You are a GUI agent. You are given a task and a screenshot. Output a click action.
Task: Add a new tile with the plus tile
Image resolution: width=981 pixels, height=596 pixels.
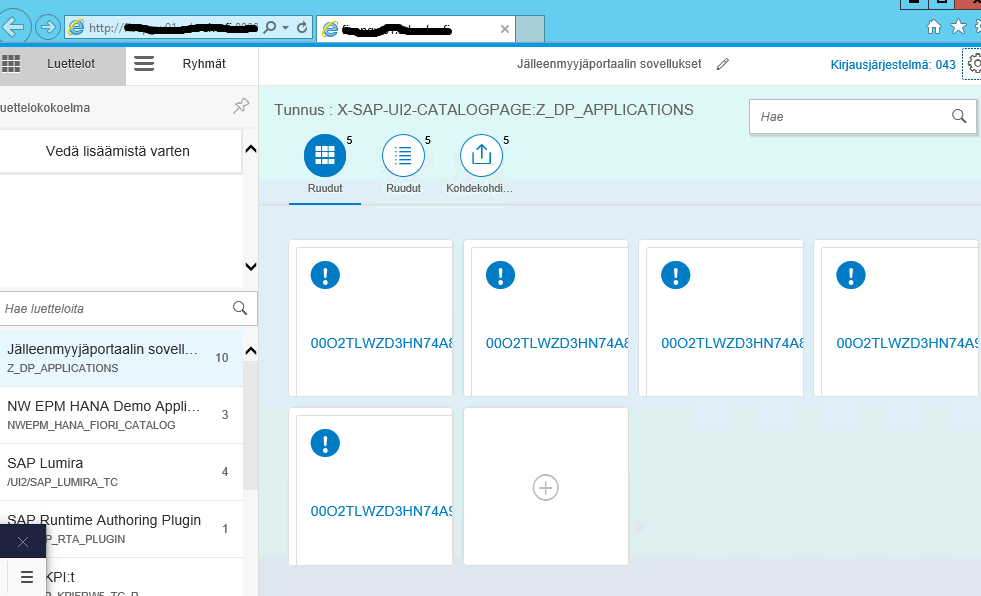pos(546,487)
